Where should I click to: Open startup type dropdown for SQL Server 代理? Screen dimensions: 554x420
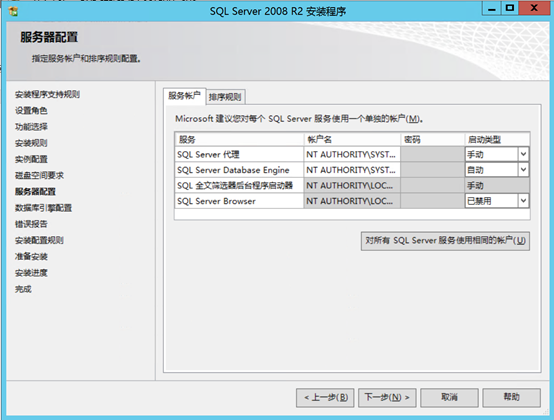523,154
